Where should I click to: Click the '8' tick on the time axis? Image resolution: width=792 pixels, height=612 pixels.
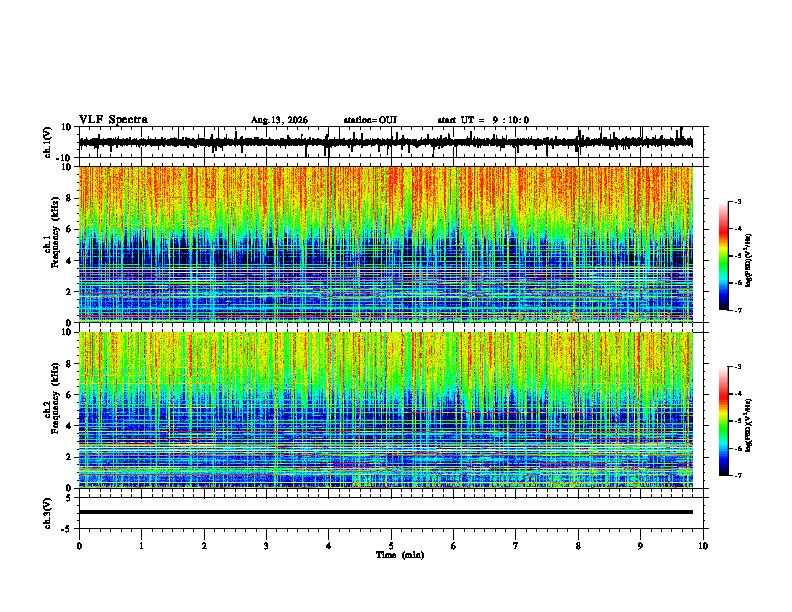pyautogui.click(x=578, y=546)
